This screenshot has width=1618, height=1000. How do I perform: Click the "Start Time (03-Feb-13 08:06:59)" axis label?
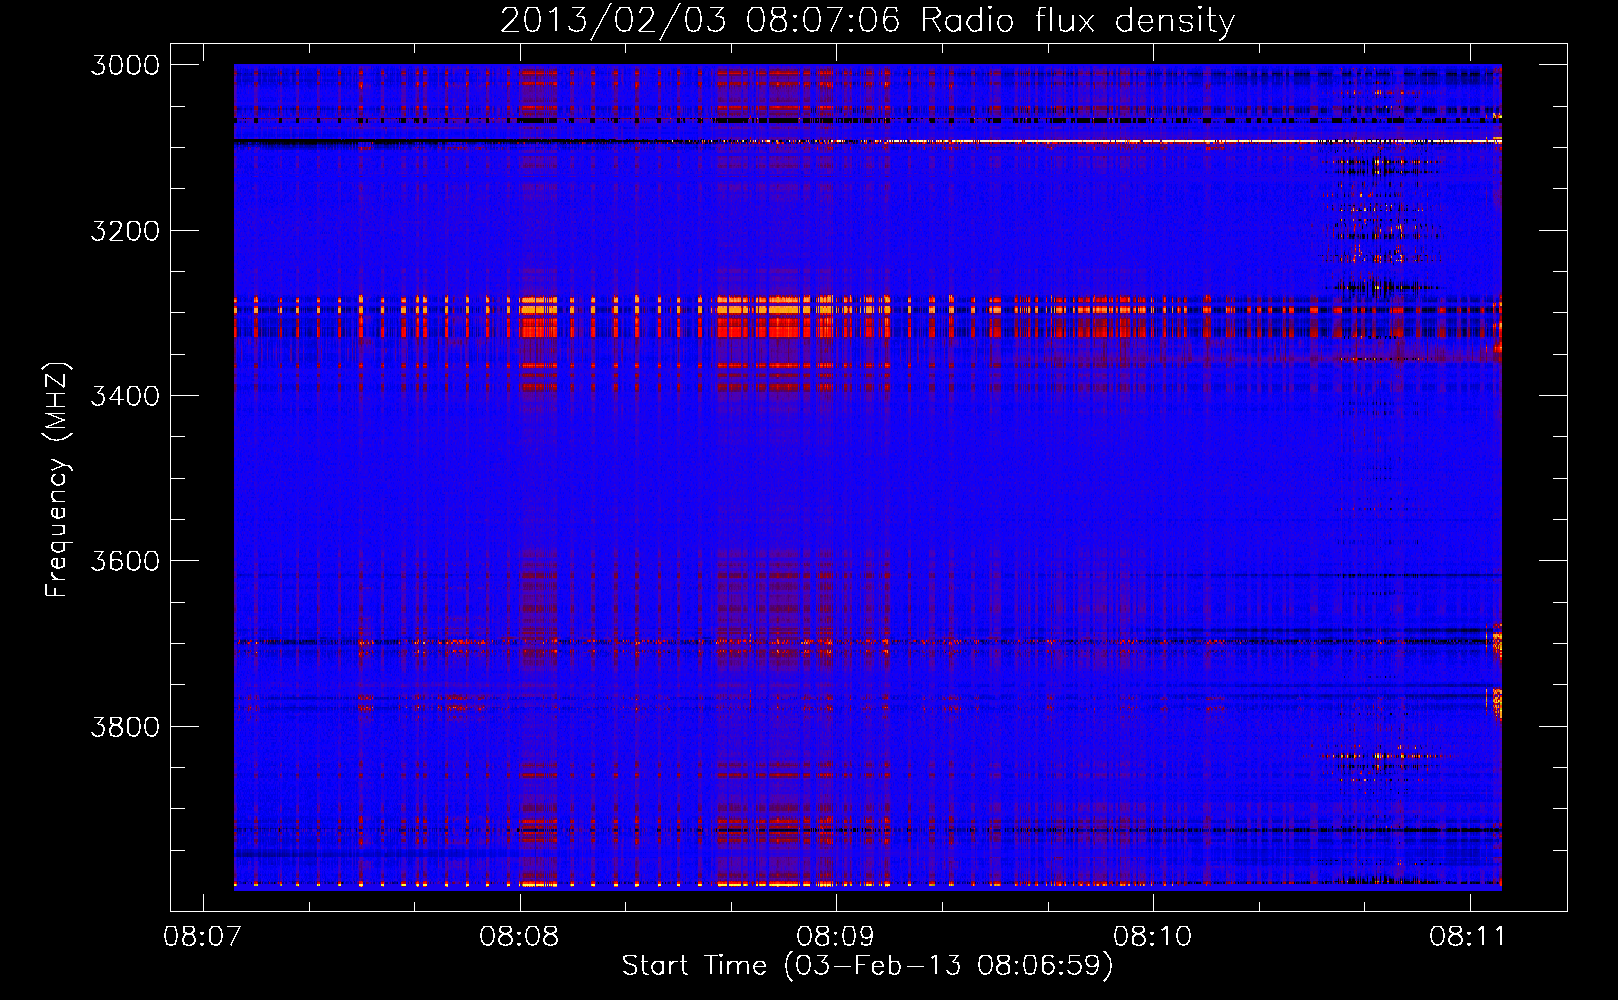click(867, 966)
